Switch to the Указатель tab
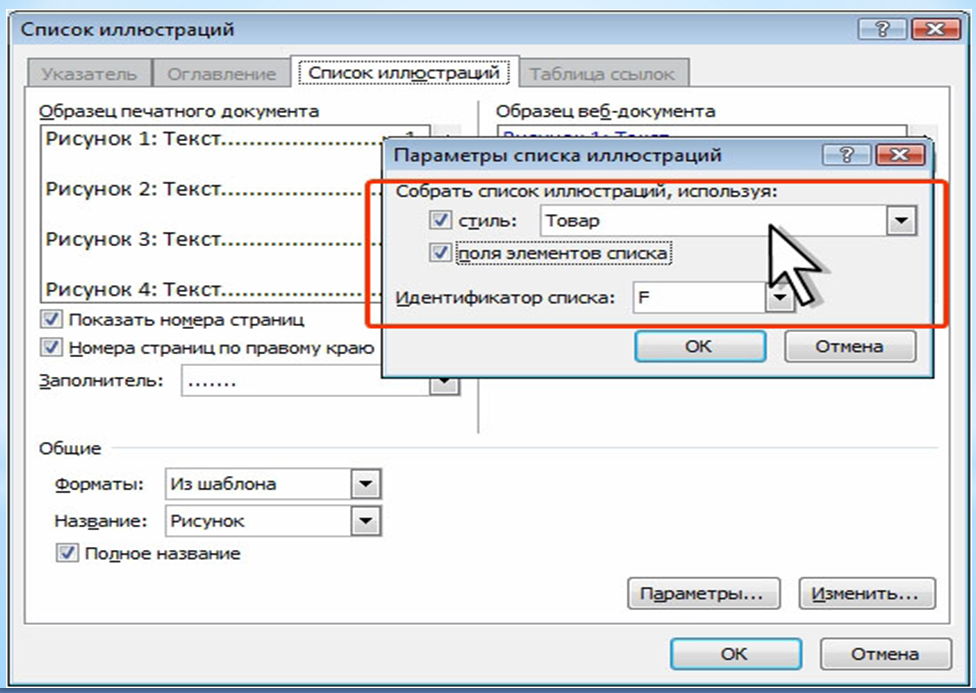Image resolution: width=976 pixels, height=693 pixels. 89,74
